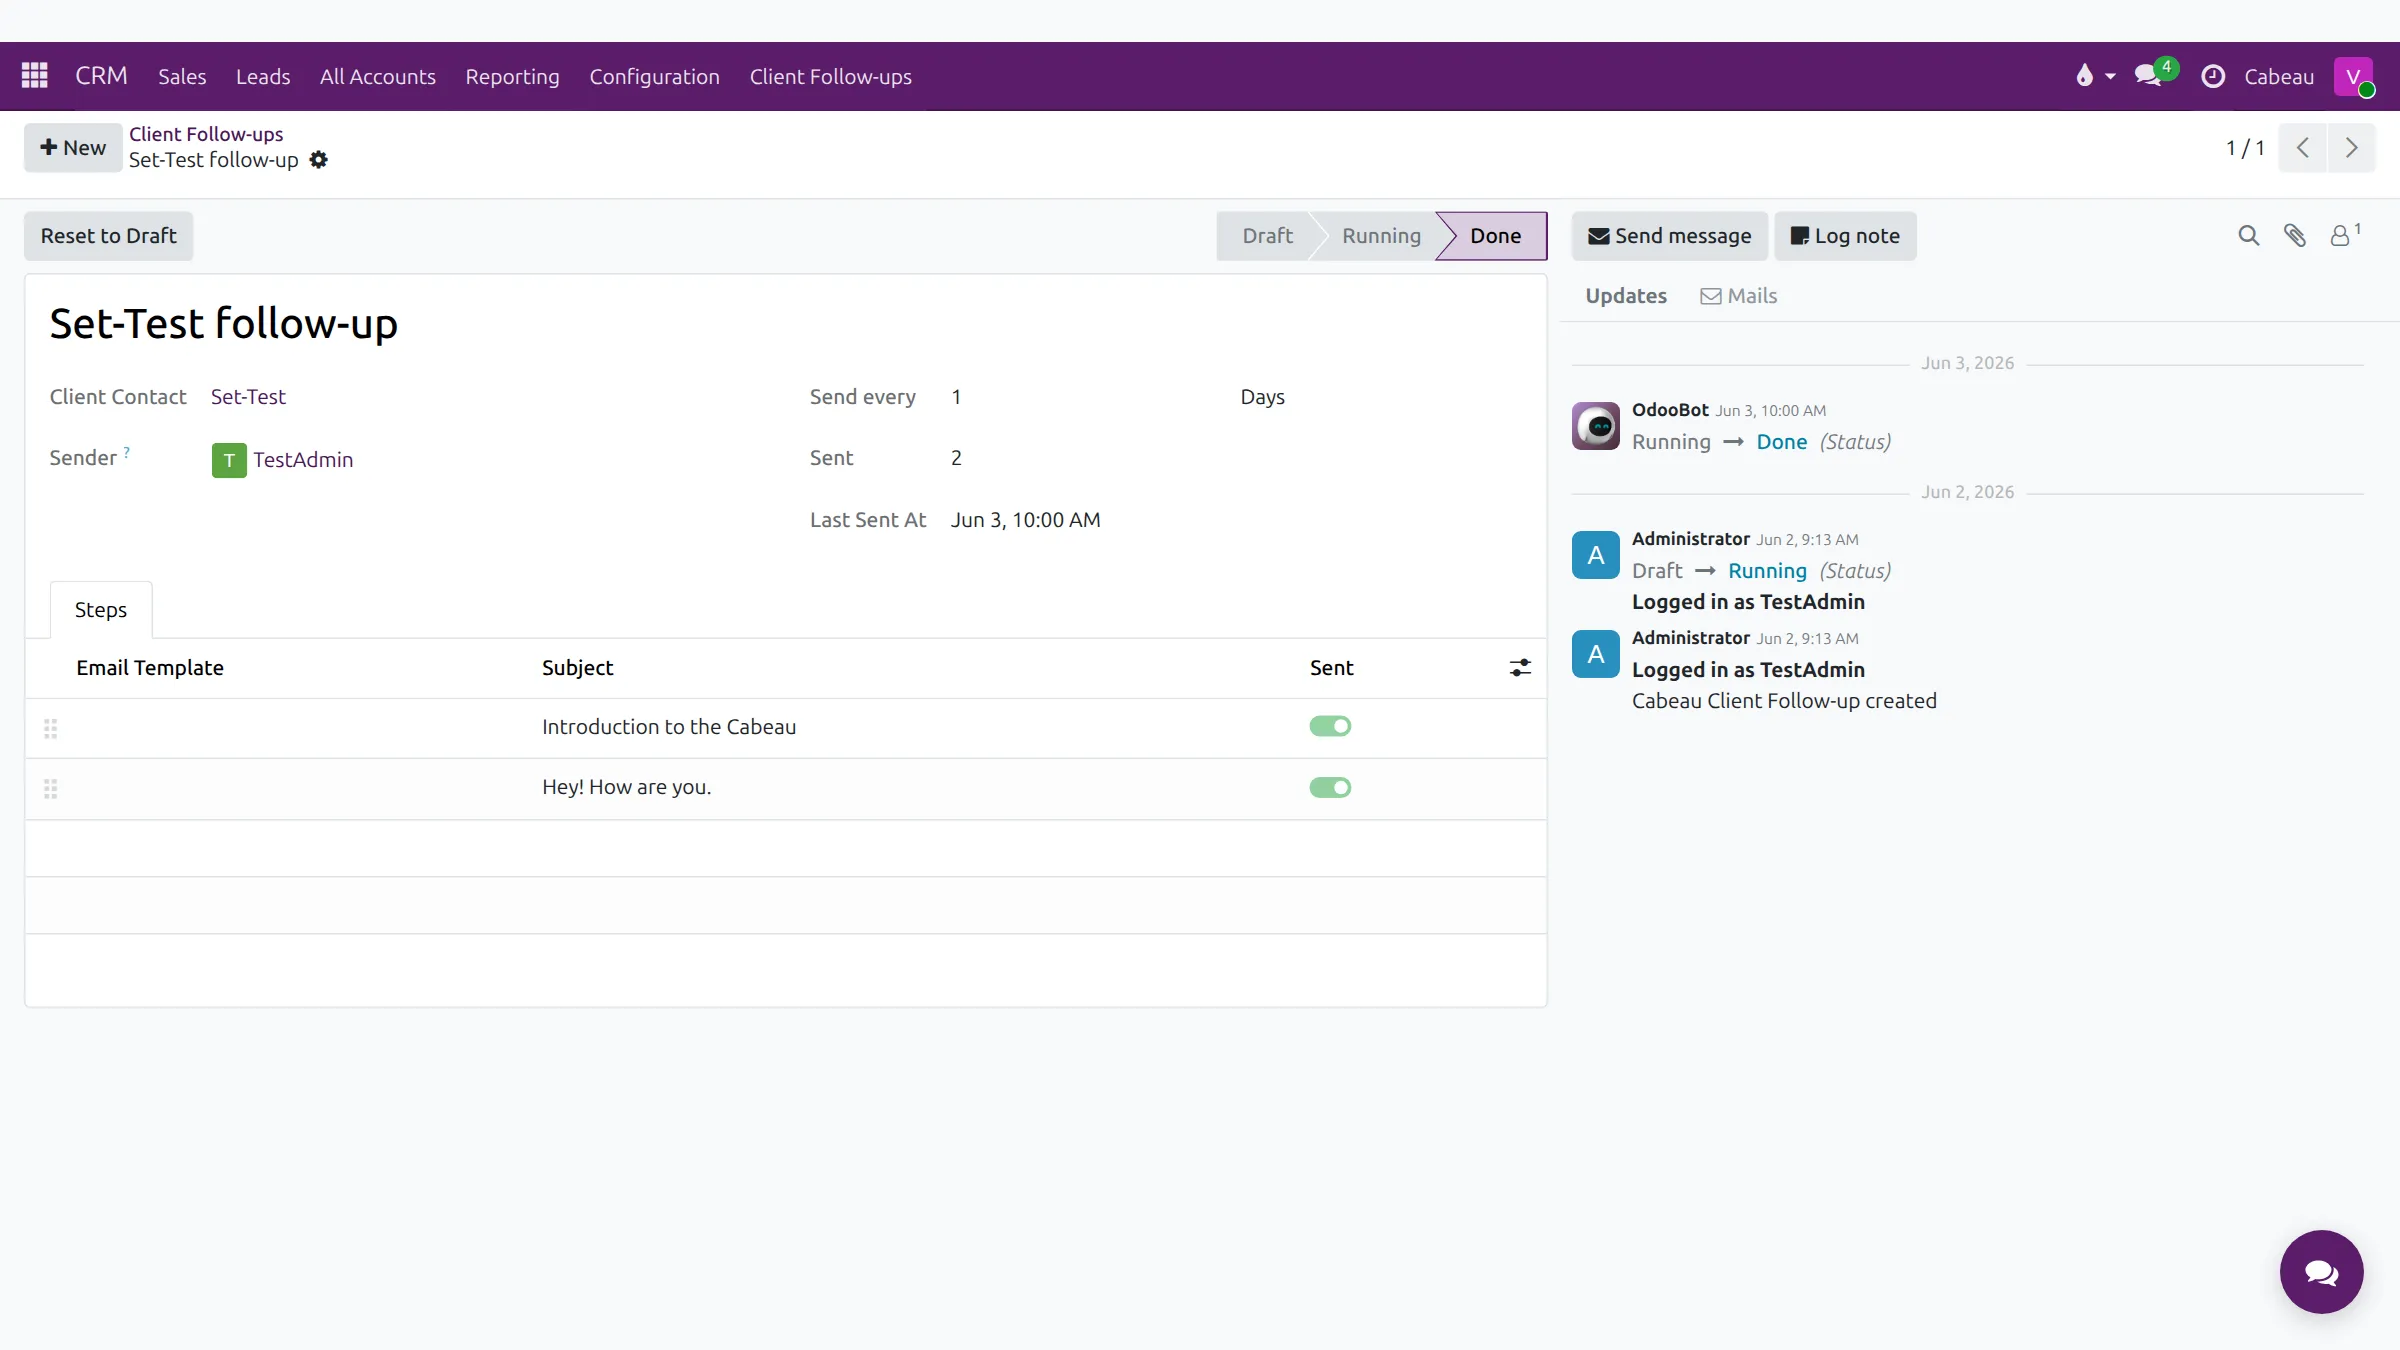
Task: Select the Draft status stage
Action: click(1267, 236)
